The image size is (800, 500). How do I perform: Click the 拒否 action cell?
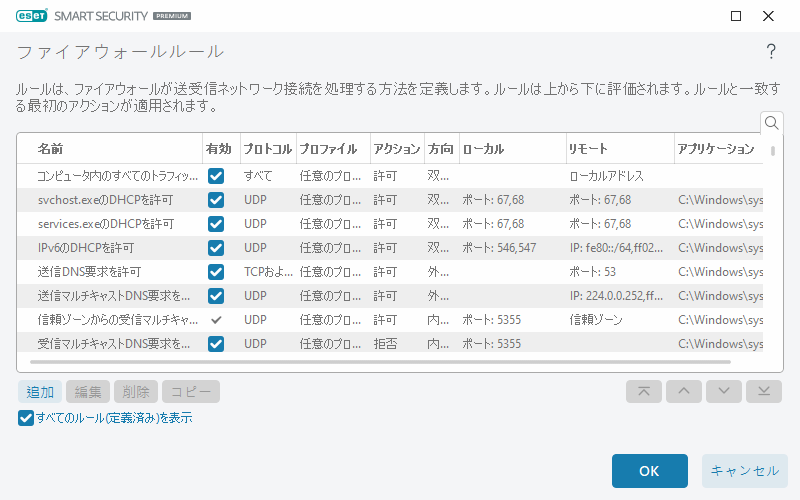click(385, 344)
